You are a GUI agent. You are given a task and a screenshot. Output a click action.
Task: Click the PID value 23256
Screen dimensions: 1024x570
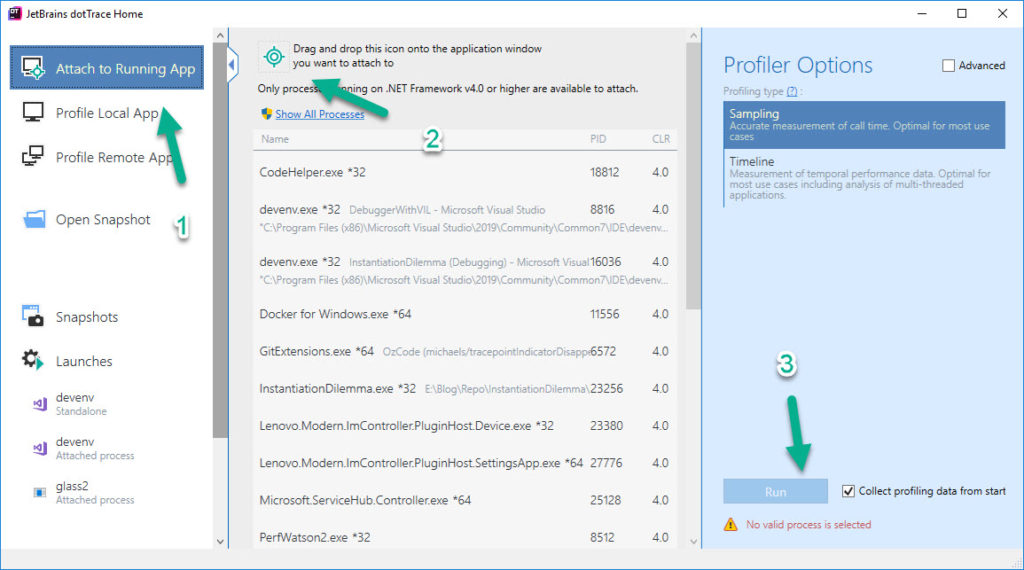607,388
